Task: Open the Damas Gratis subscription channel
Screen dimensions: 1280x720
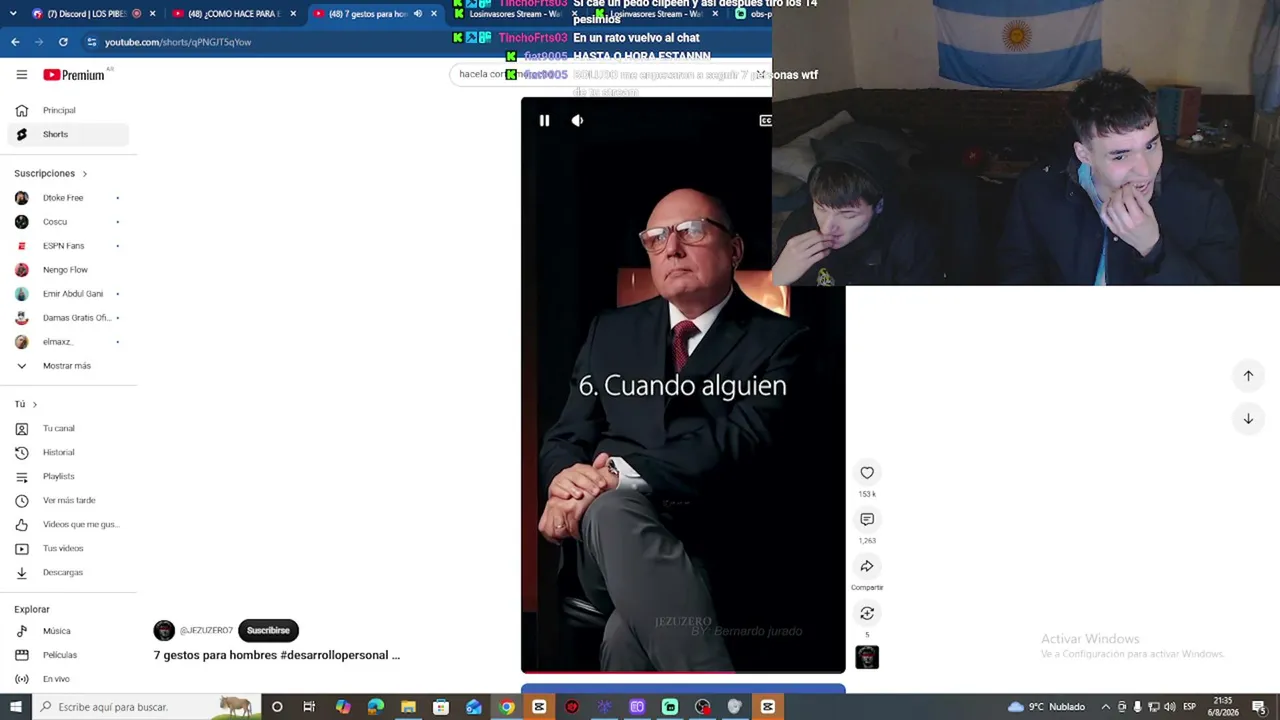Action: [x=68, y=318]
